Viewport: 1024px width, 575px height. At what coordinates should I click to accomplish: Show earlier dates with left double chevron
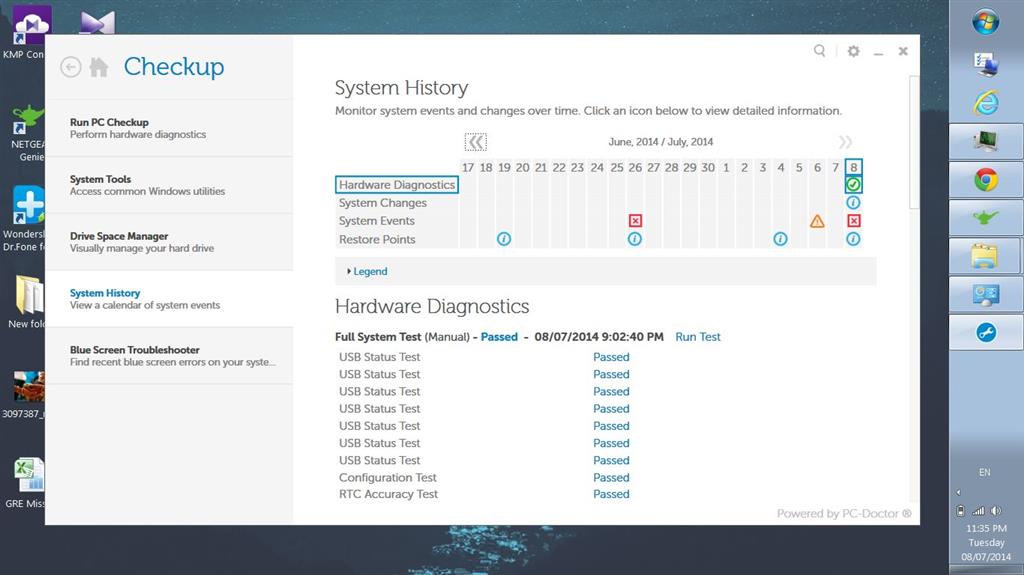click(x=475, y=142)
